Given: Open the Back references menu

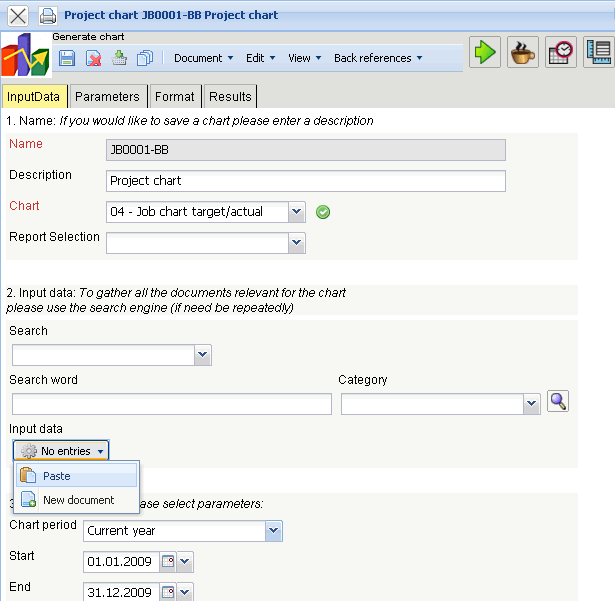Looking at the screenshot, I should point(378,58).
